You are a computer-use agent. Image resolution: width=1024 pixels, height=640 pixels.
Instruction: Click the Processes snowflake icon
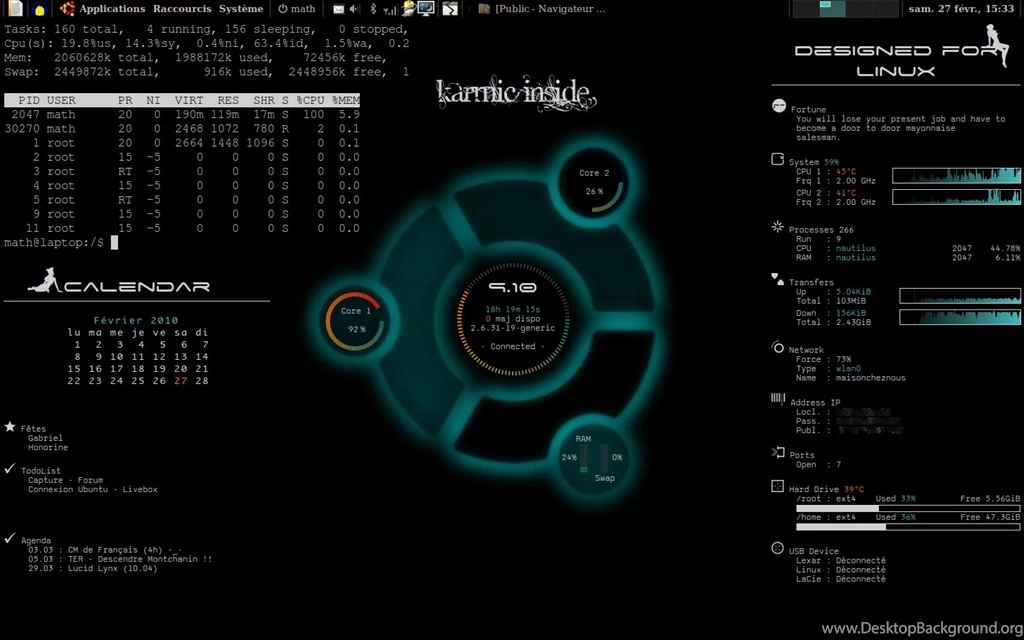pyautogui.click(x=777, y=227)
